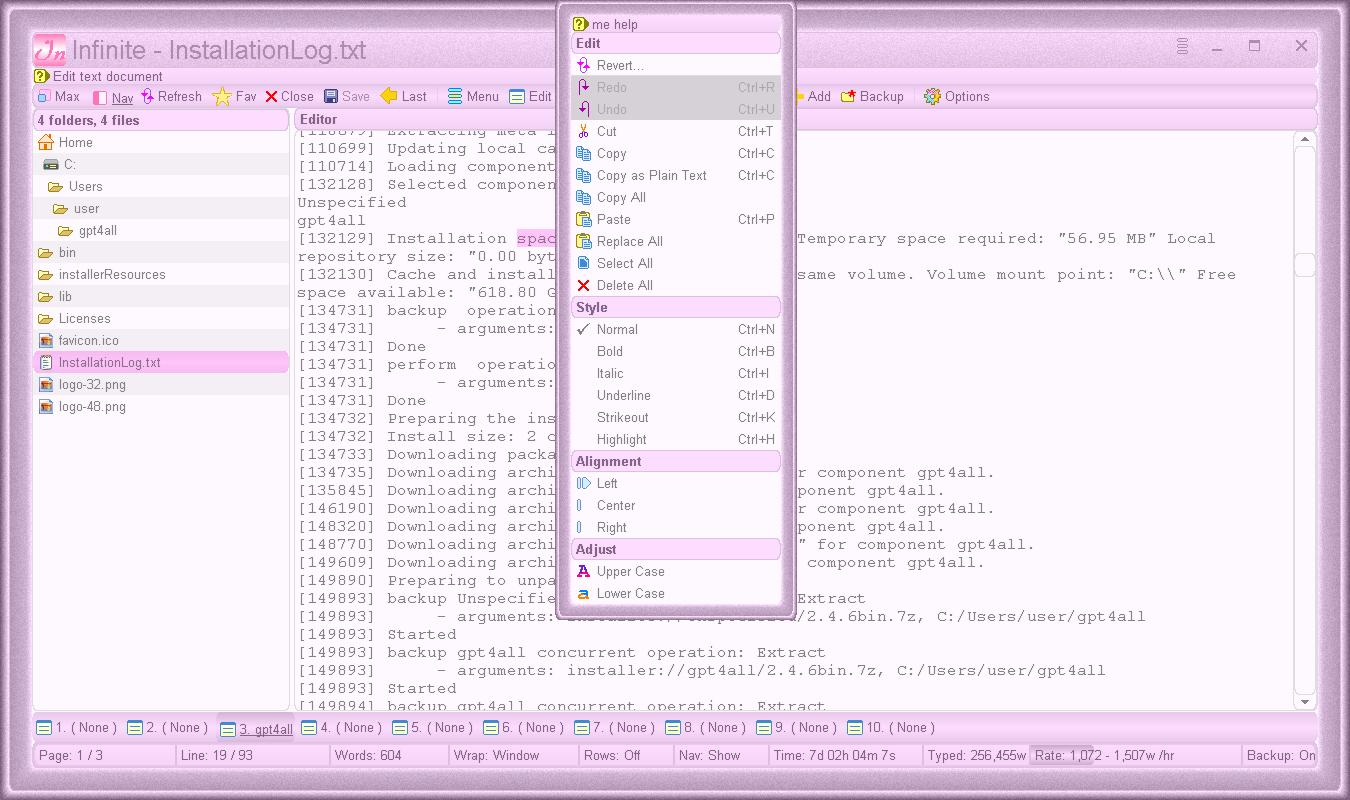Expand the bin folder

point(161,252)
